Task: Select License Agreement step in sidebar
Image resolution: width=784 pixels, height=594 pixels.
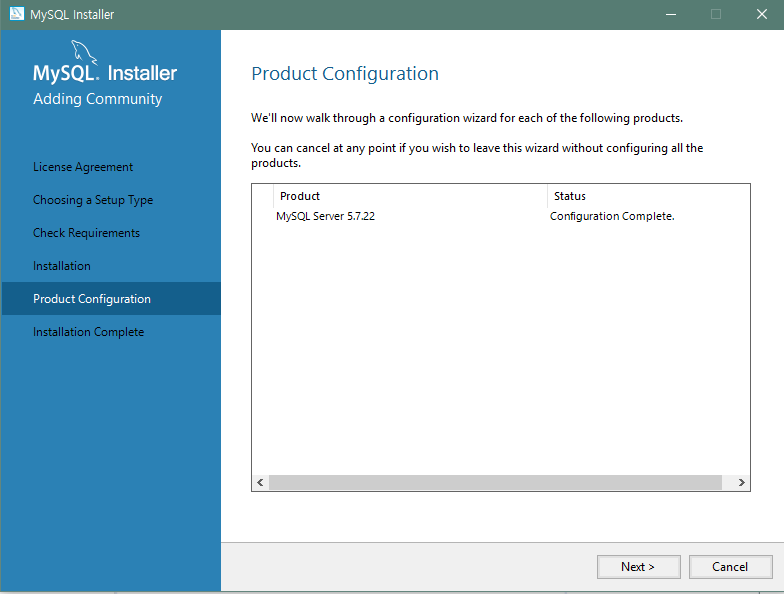Action: pyautogui.click(x=83, y=167)
